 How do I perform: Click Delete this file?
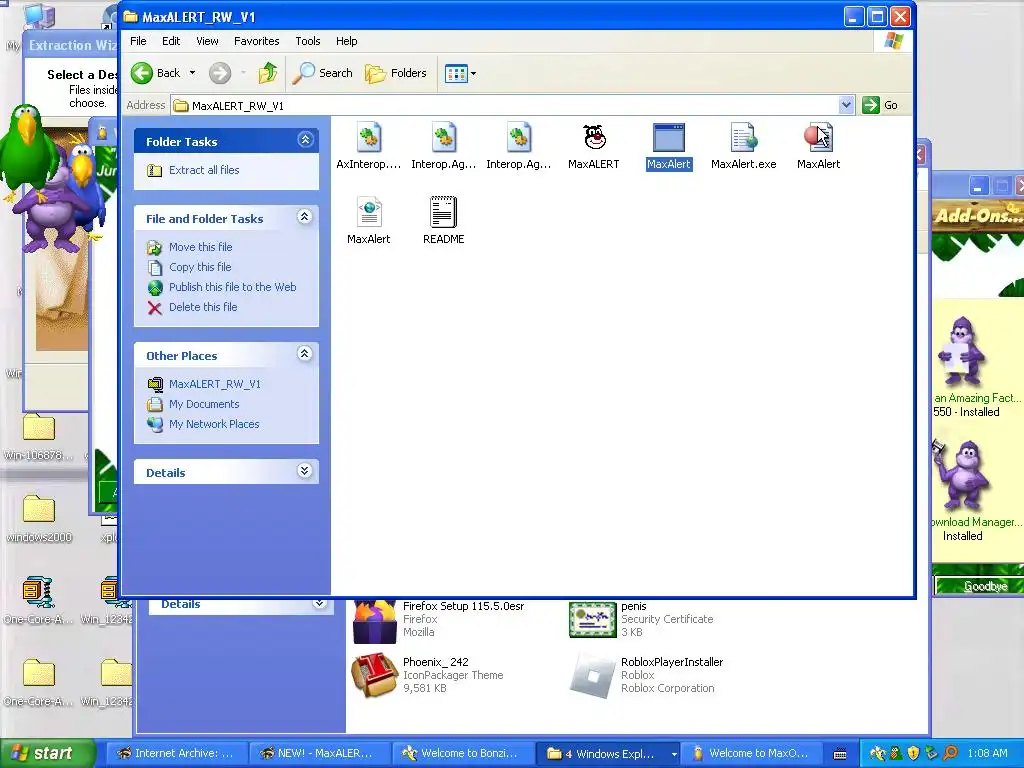point(203,307)
